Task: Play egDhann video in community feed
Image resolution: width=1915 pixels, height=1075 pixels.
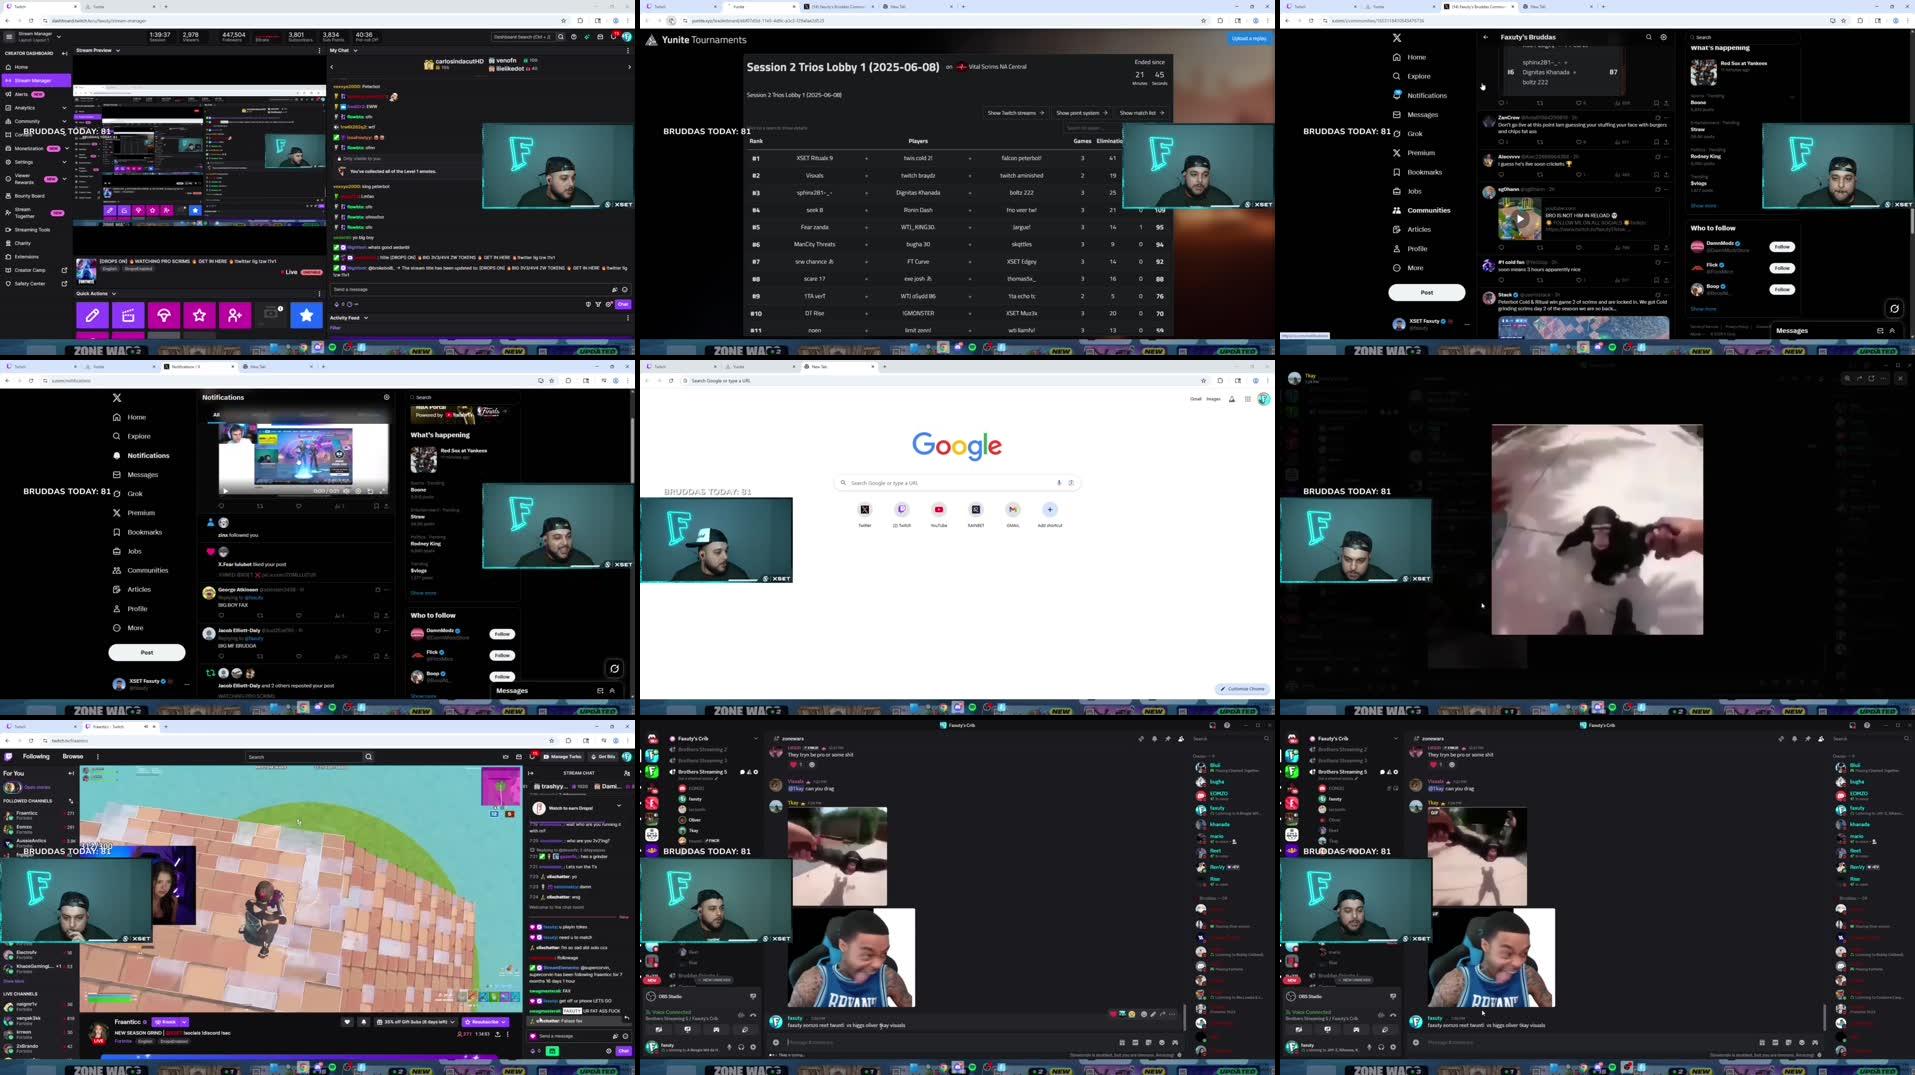Action: [x=1519, y=219]
